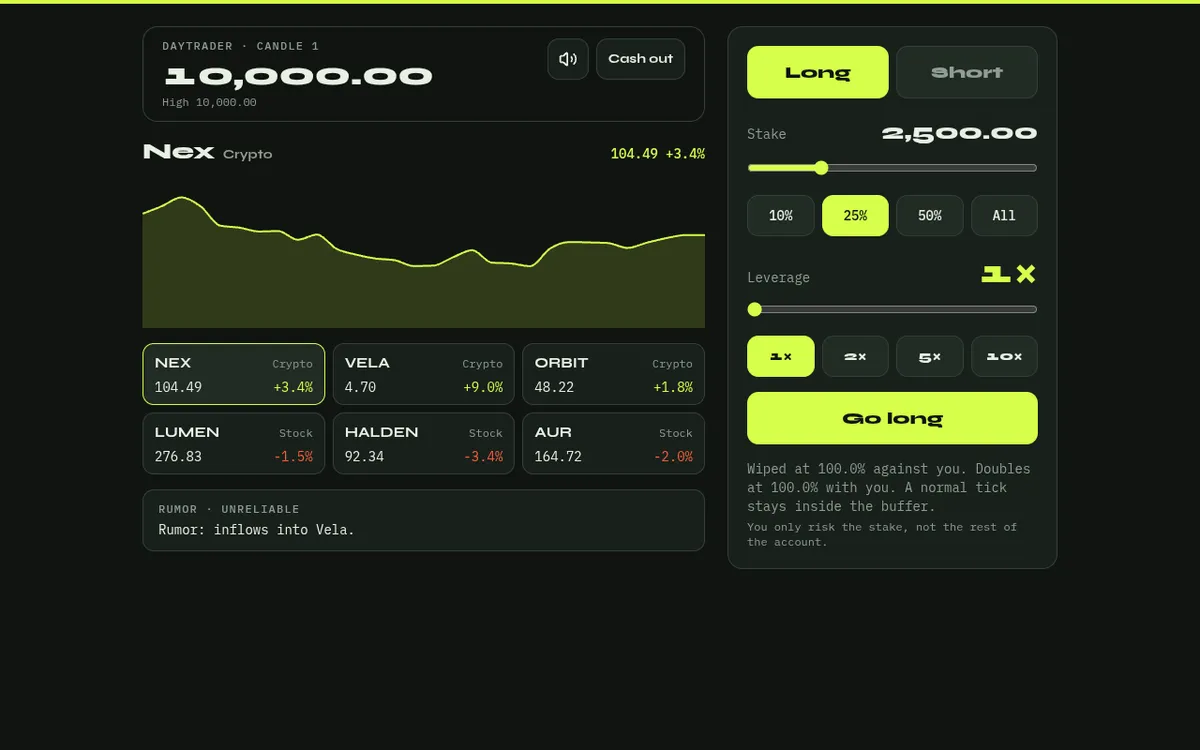Choose 10x leverage

tap(1004, 356)
